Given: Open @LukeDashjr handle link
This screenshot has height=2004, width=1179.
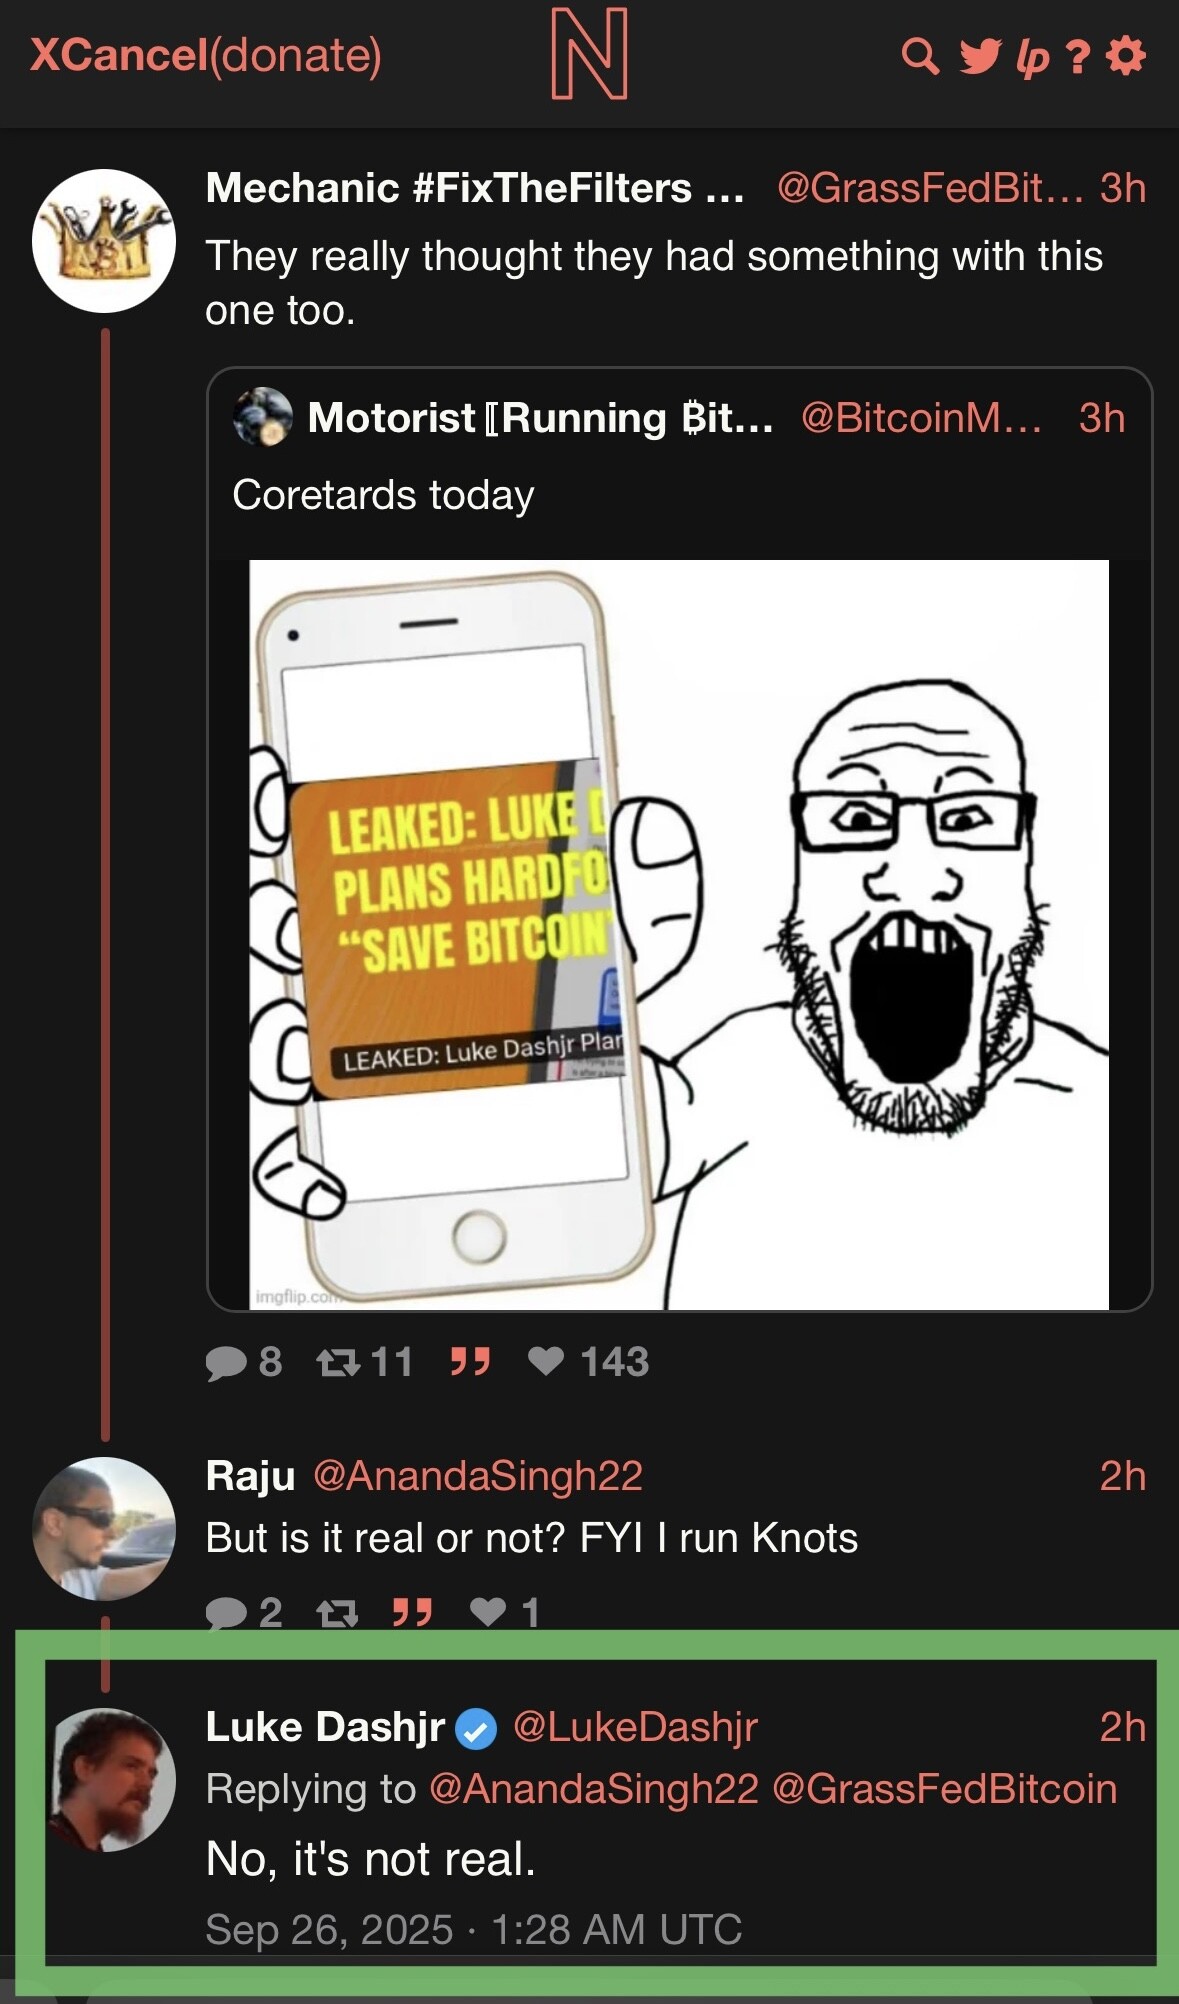Looking at the screenshot, I should click(635, 1727).
